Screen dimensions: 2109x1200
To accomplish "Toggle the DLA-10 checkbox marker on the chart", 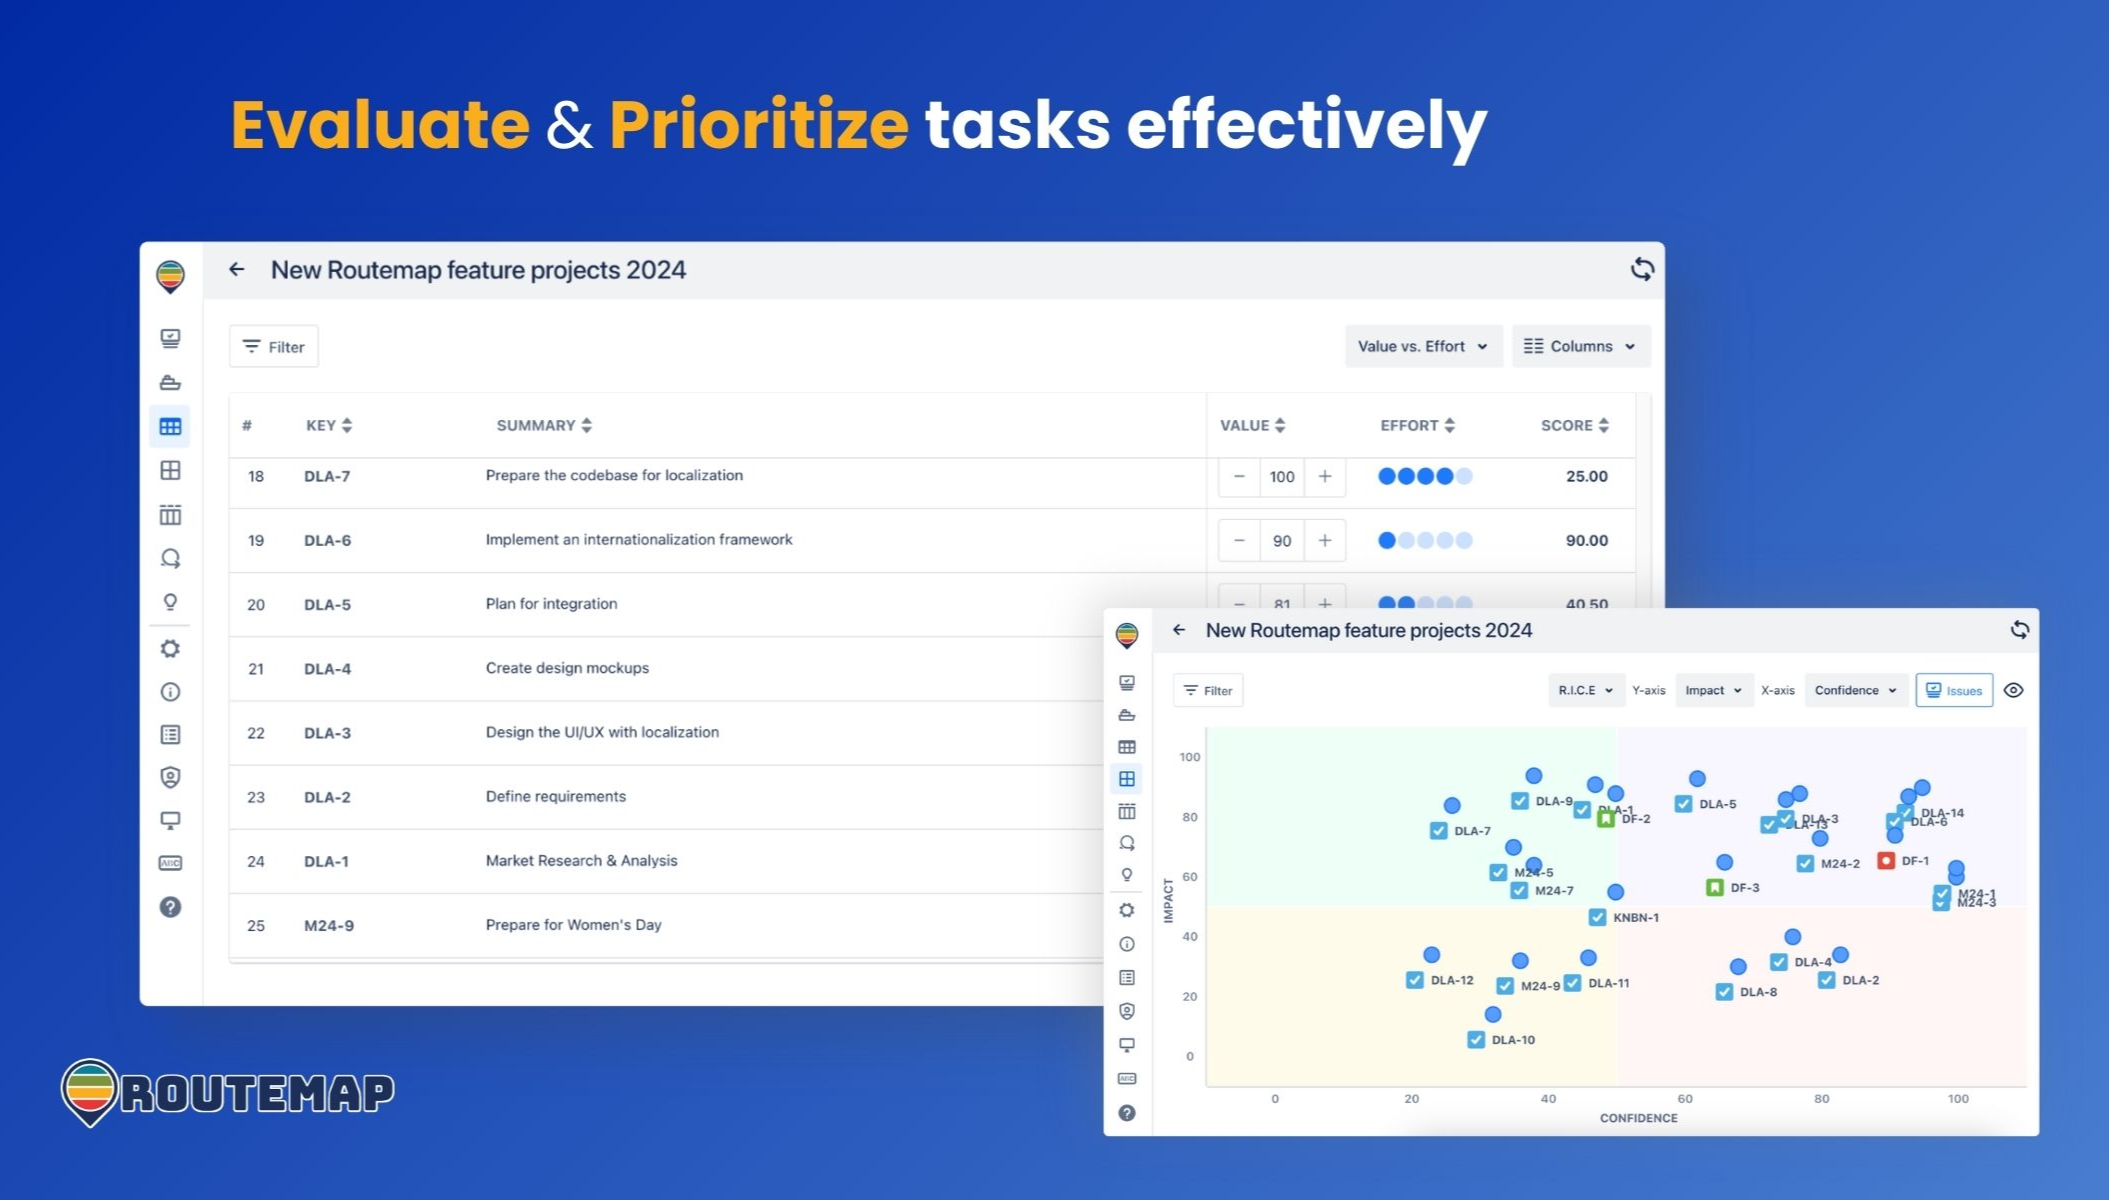I will (1476, 1040).
